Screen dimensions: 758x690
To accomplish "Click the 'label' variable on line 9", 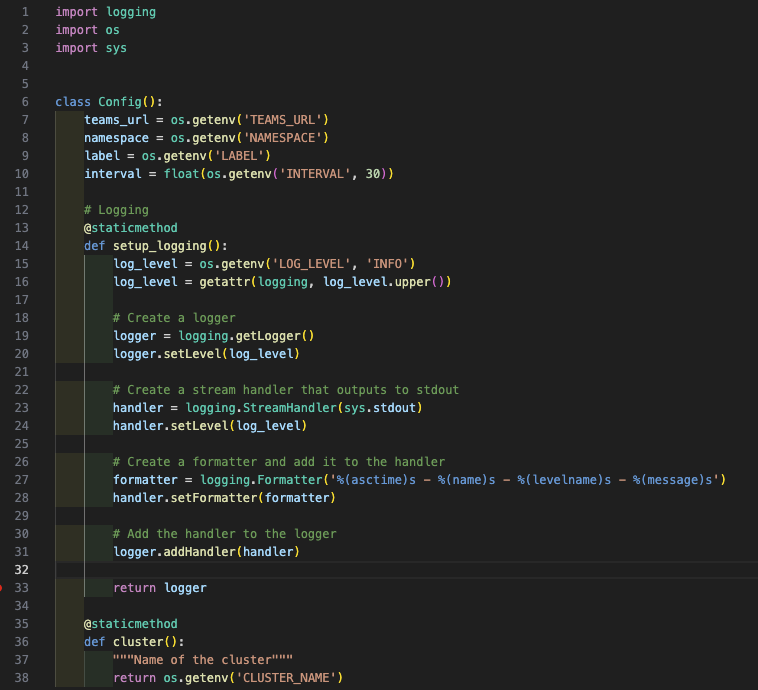I will coord(102,156).
